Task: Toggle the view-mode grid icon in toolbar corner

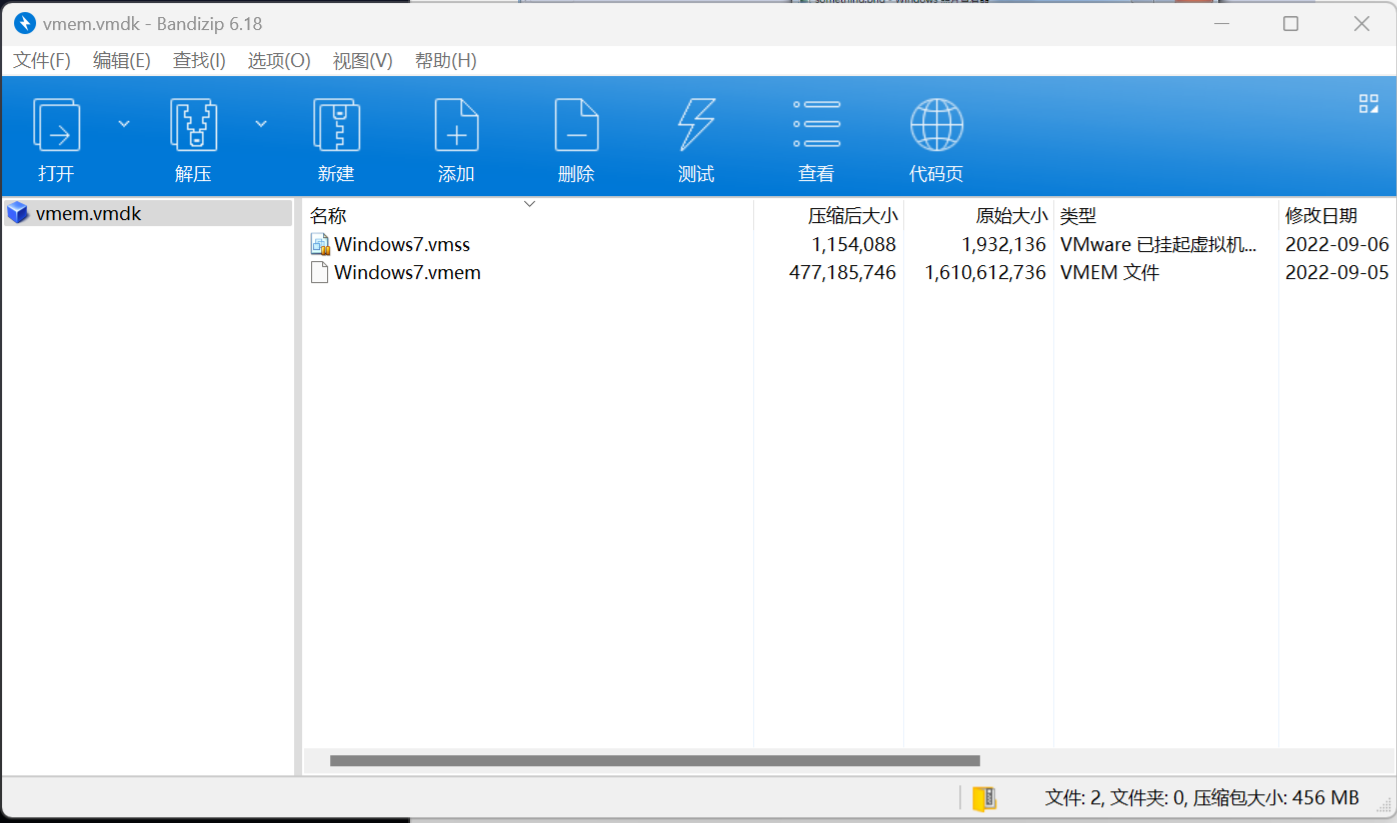Action: [1369, 103]
